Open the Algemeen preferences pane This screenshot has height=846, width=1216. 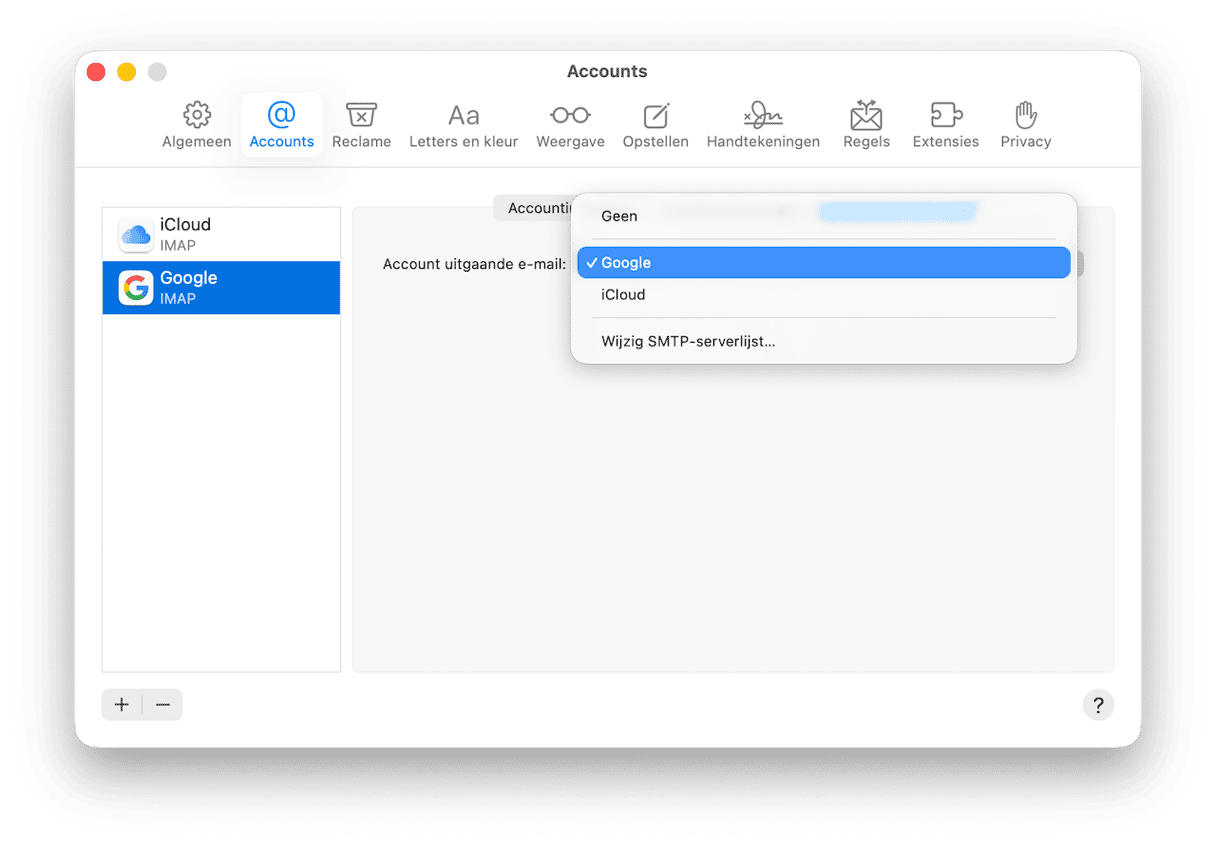[x=196, y=123]
